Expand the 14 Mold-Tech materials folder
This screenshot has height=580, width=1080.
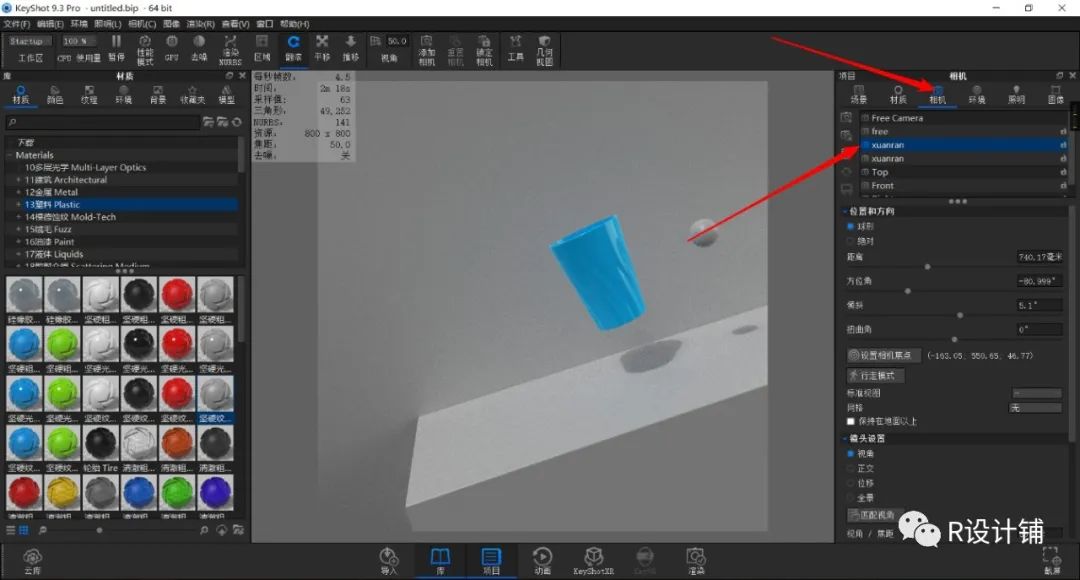19,217
